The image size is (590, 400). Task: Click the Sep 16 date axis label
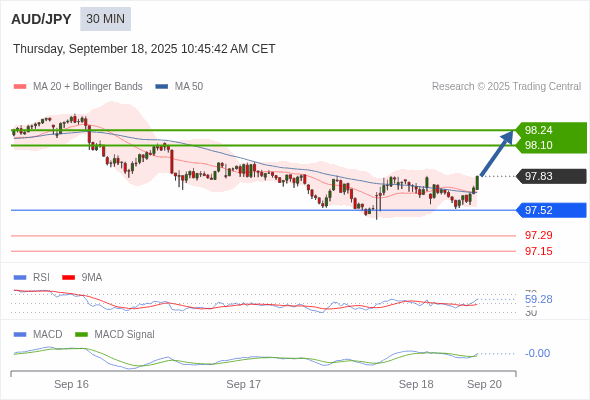pos(71,384)
